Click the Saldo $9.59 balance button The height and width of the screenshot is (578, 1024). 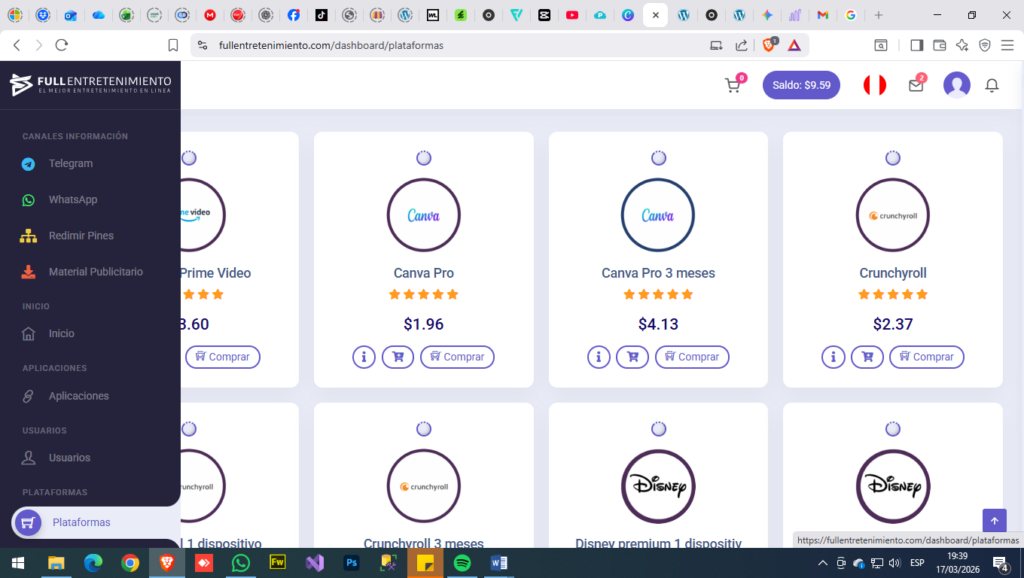pyautogui.click(x=801, y=86)
